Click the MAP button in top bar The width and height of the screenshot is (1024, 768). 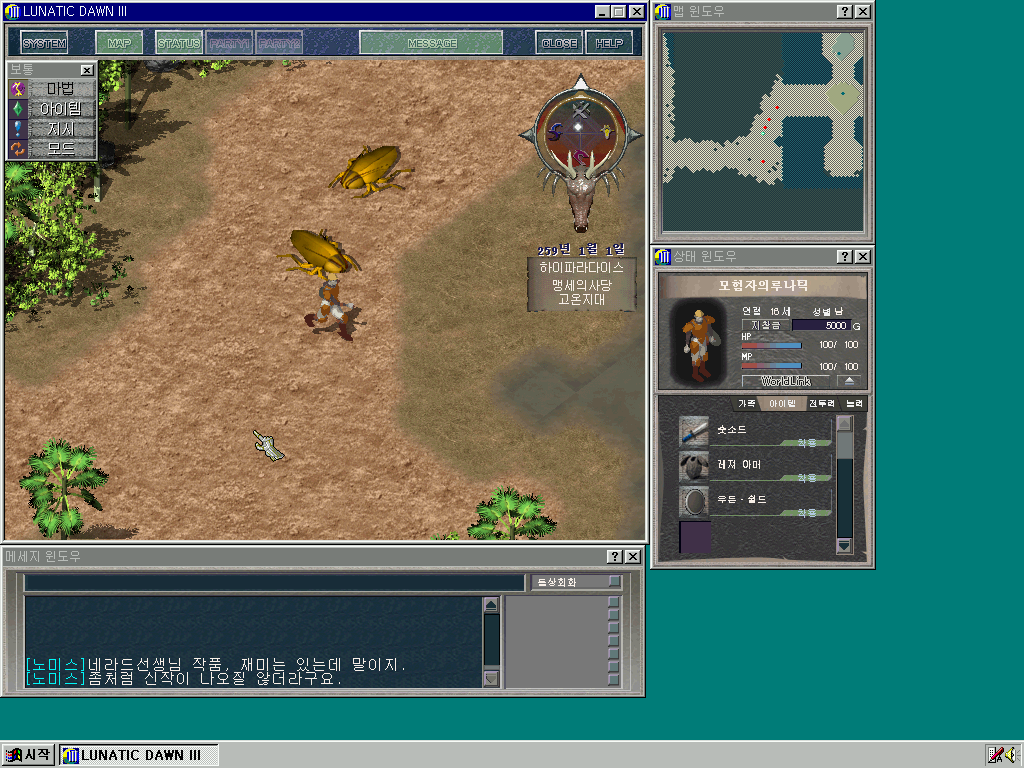tap(119, 43)
